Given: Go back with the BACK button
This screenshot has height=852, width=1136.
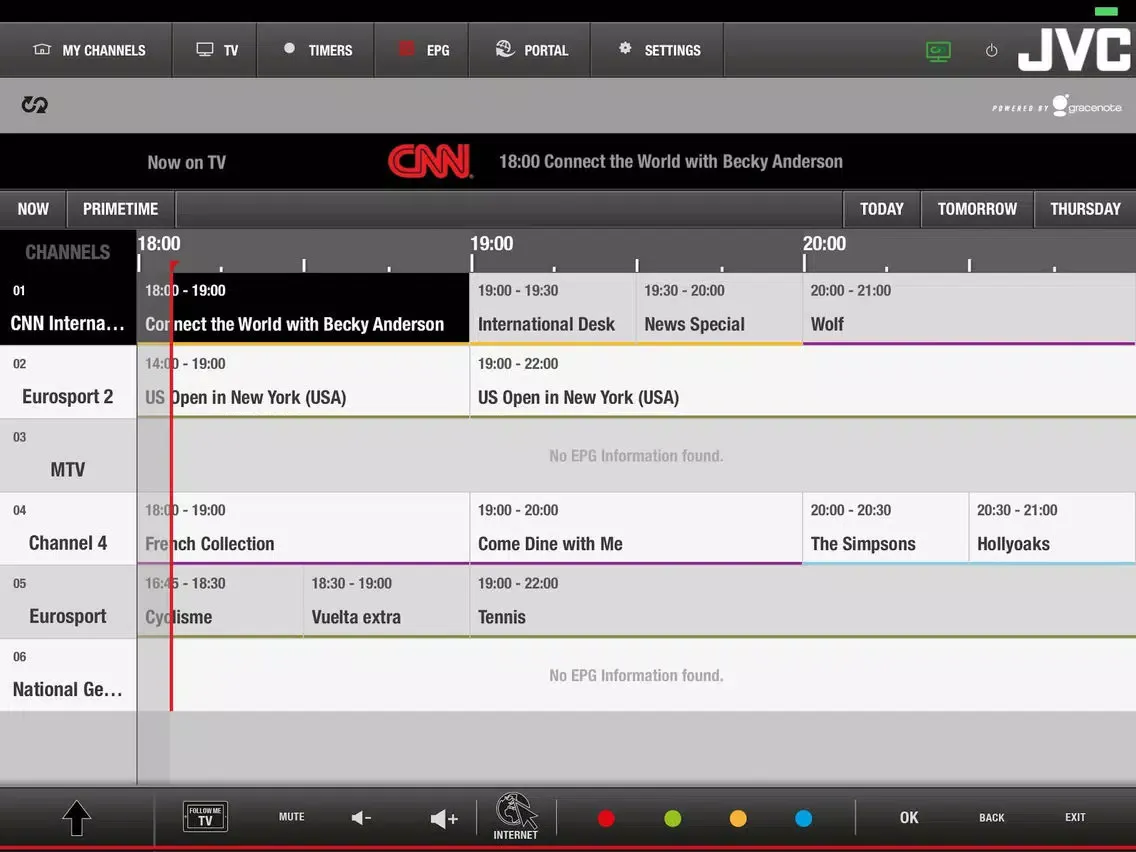Looking at the screenshot, I should 992,817.
